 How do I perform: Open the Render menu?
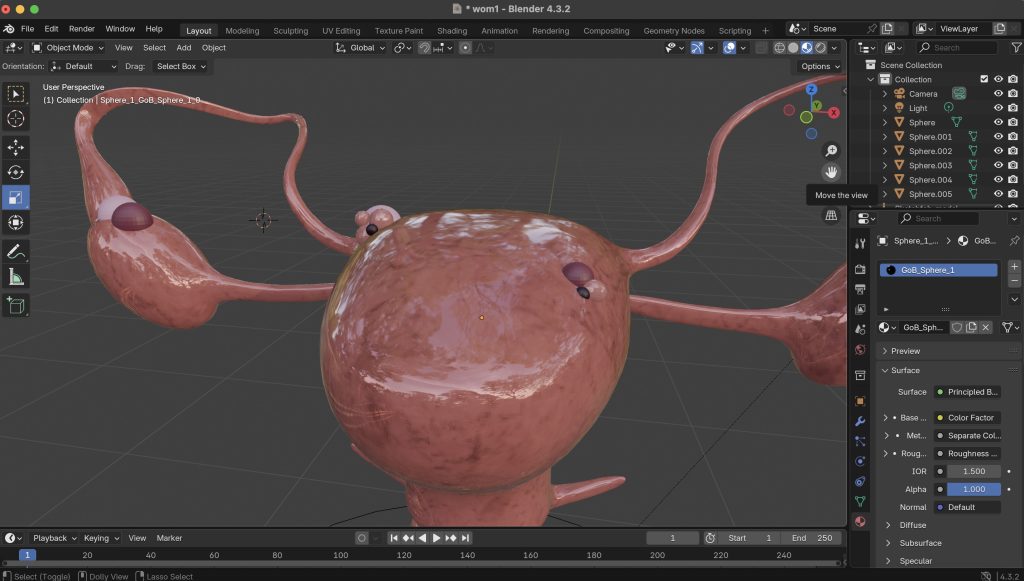point(82,29)
